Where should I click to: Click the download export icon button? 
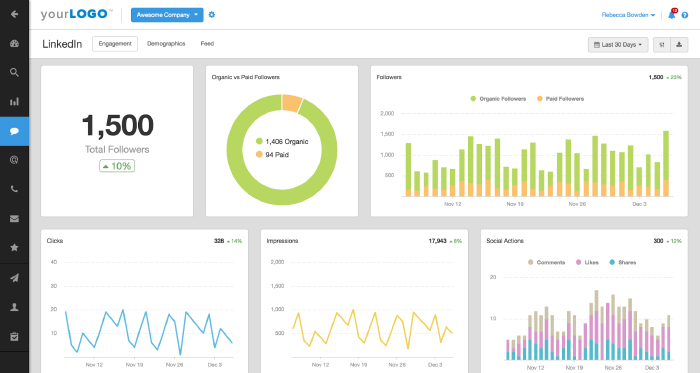click(679, 45)
